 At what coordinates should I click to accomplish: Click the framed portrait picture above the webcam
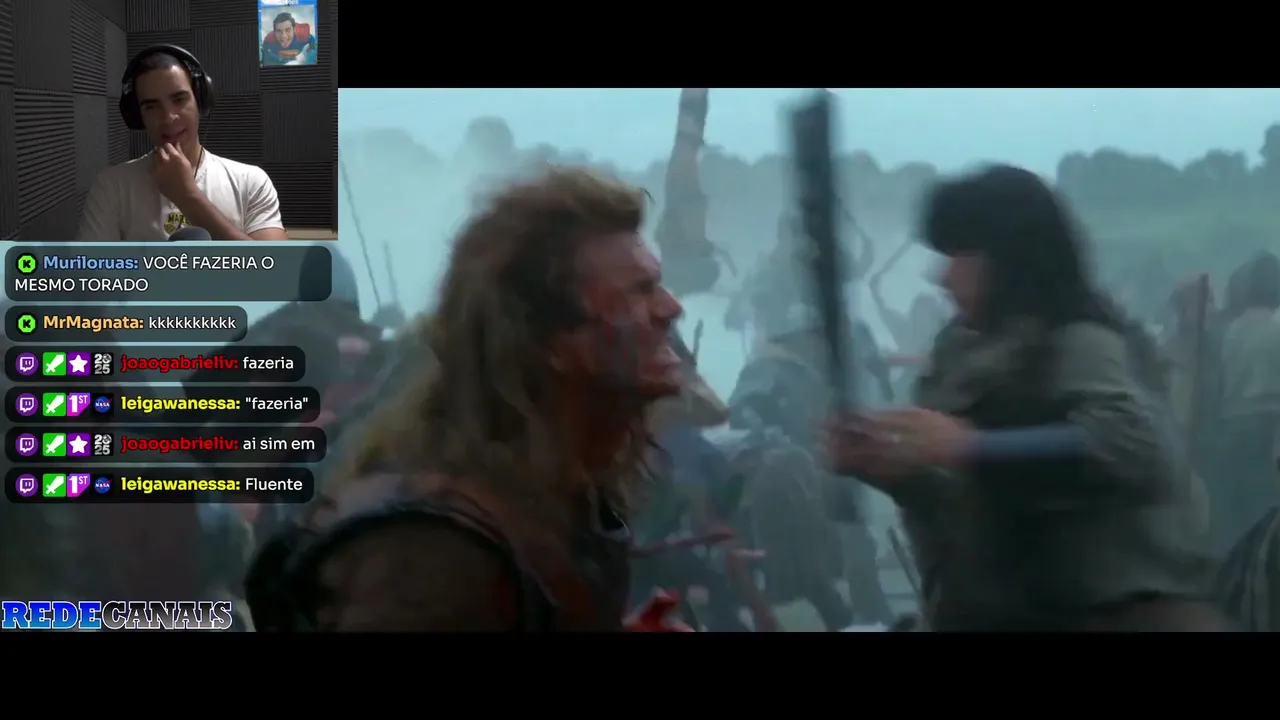pyautogui.click(x=288, y=33)
